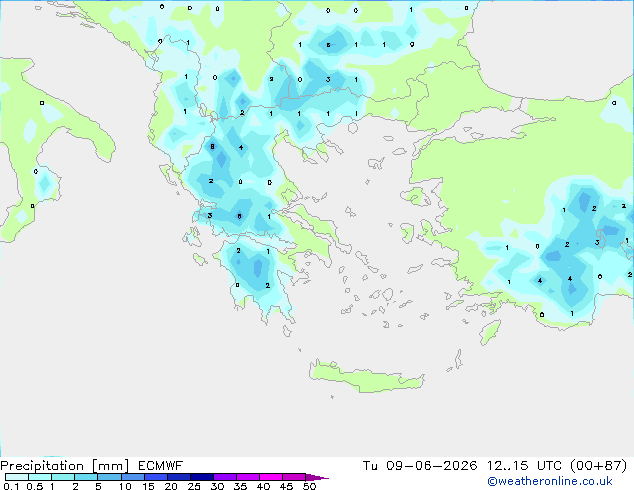Select the dark navy swatch between 25 and 30
The width and height of the screenshot is (634, 490).
[201, 477]
